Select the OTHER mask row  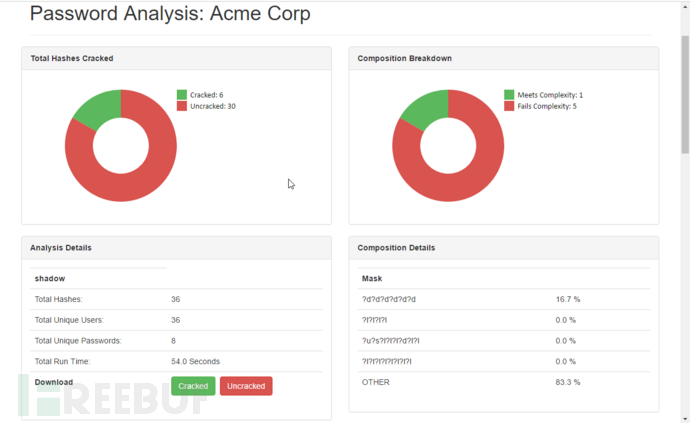503,382
